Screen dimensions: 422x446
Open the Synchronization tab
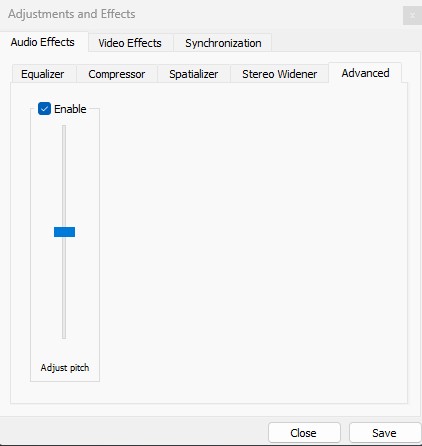click(x=223, y=43)
